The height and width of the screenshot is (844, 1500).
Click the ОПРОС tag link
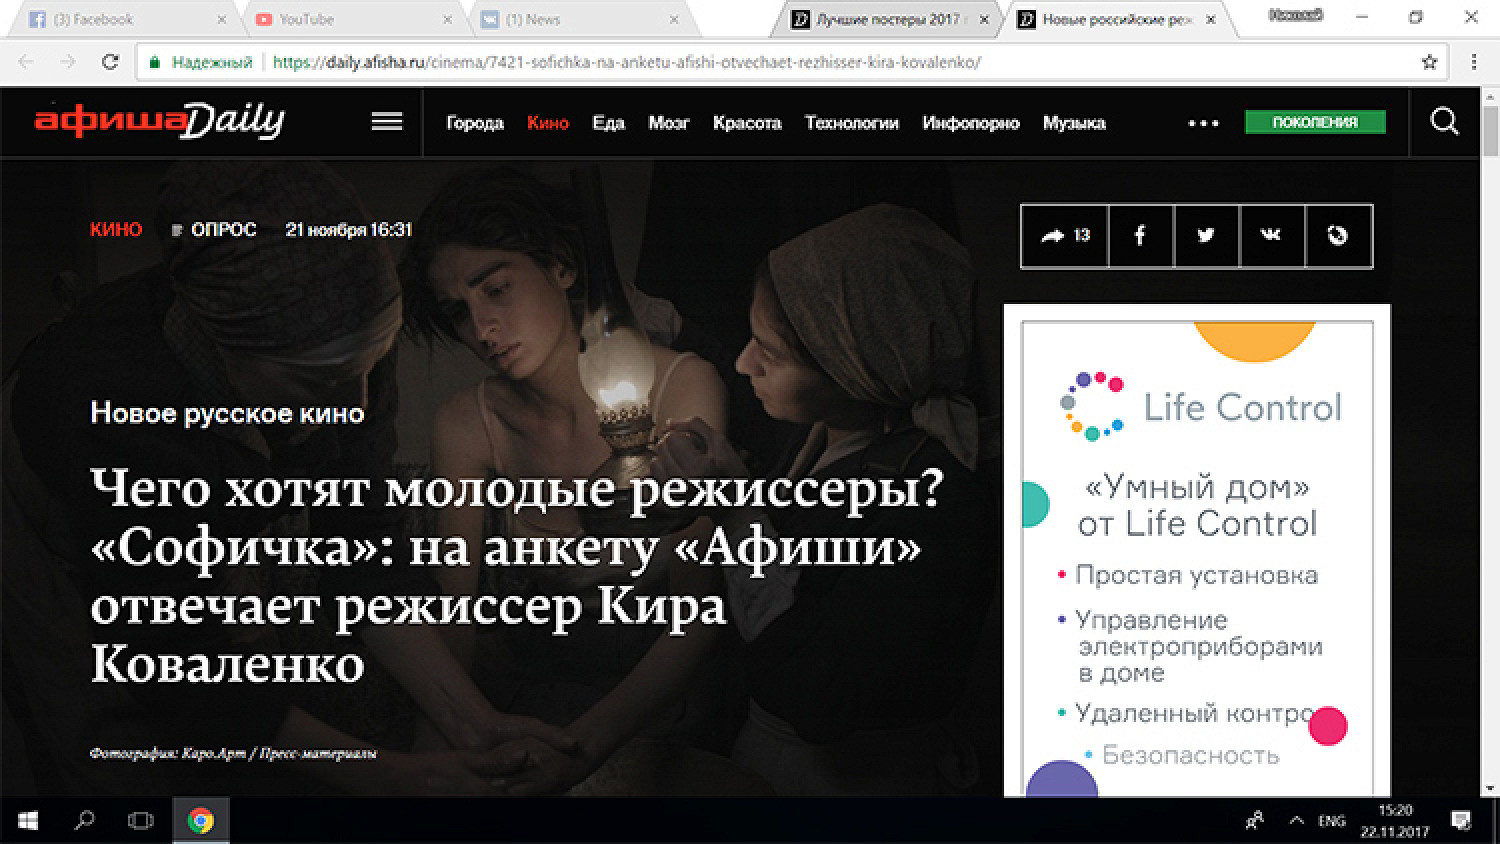[214, 229]
